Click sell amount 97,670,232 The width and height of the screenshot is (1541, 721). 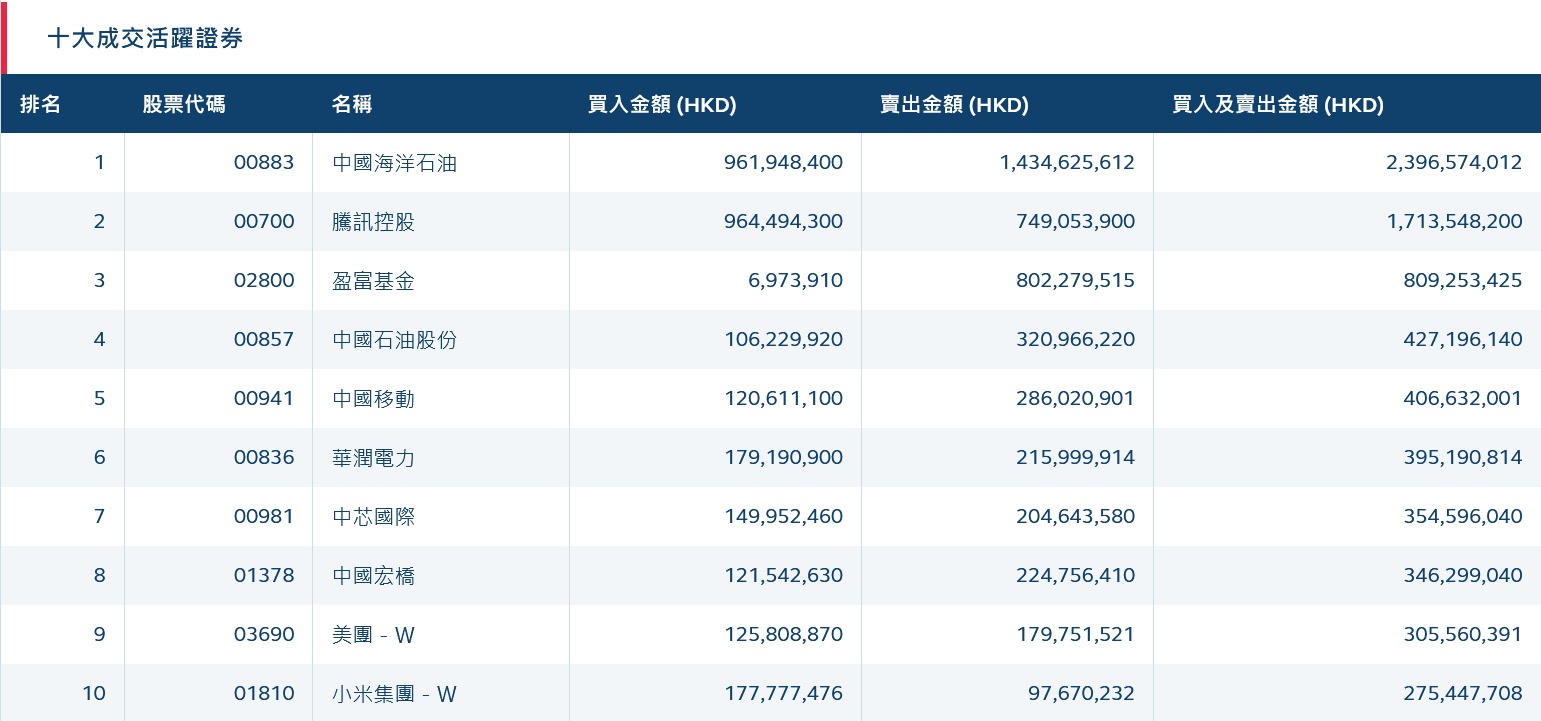point(1084,693)
